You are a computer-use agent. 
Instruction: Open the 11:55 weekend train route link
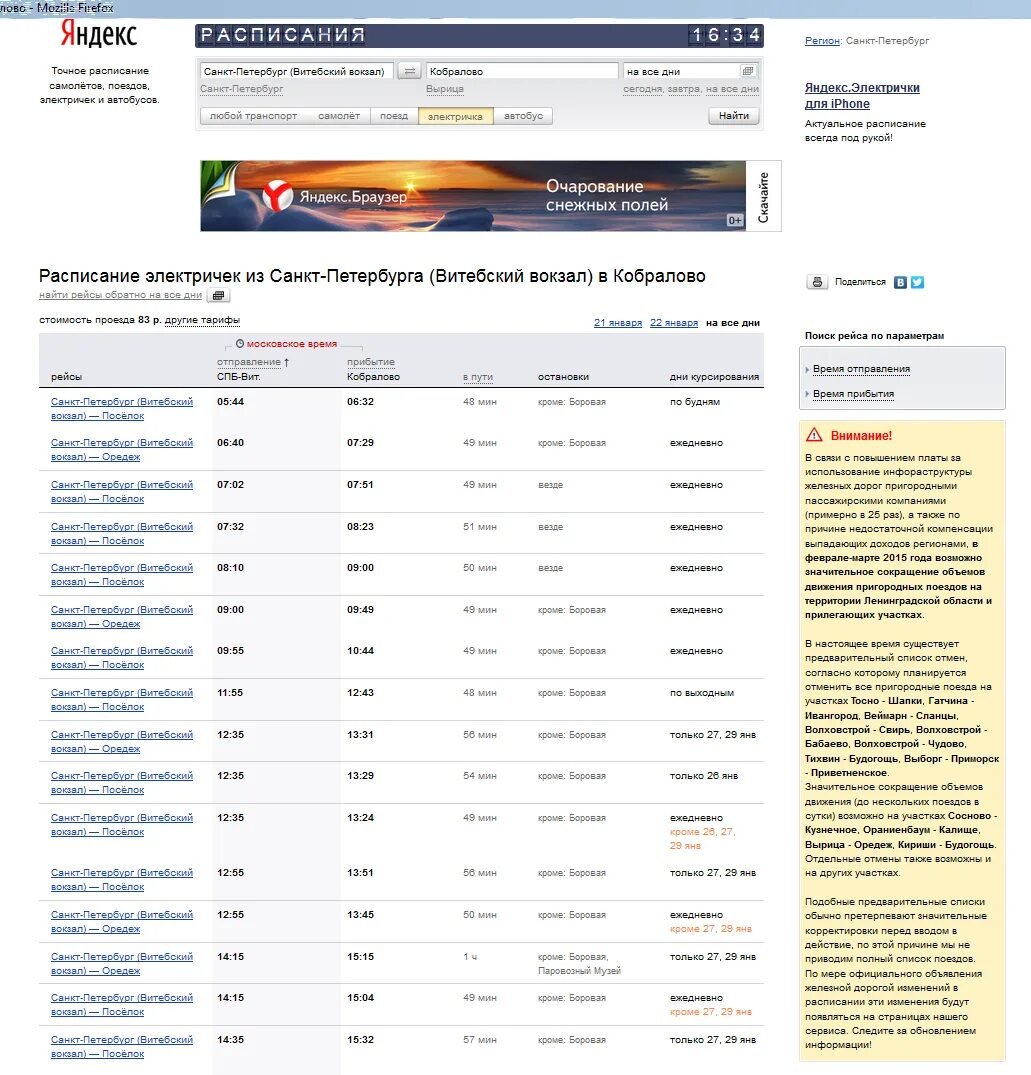(122, 699)
